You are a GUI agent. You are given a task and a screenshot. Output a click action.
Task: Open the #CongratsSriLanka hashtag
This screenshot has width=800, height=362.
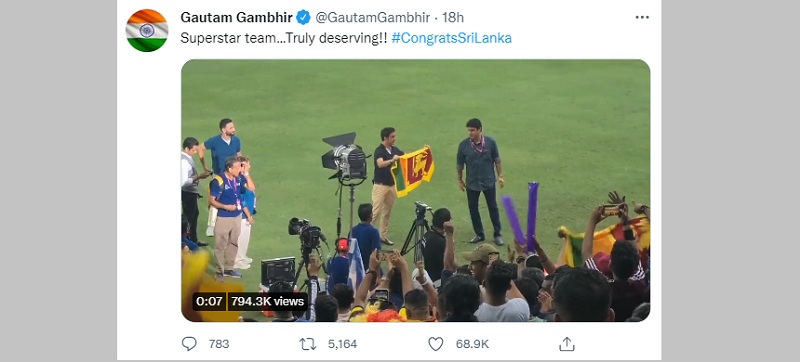click(452, 38)
